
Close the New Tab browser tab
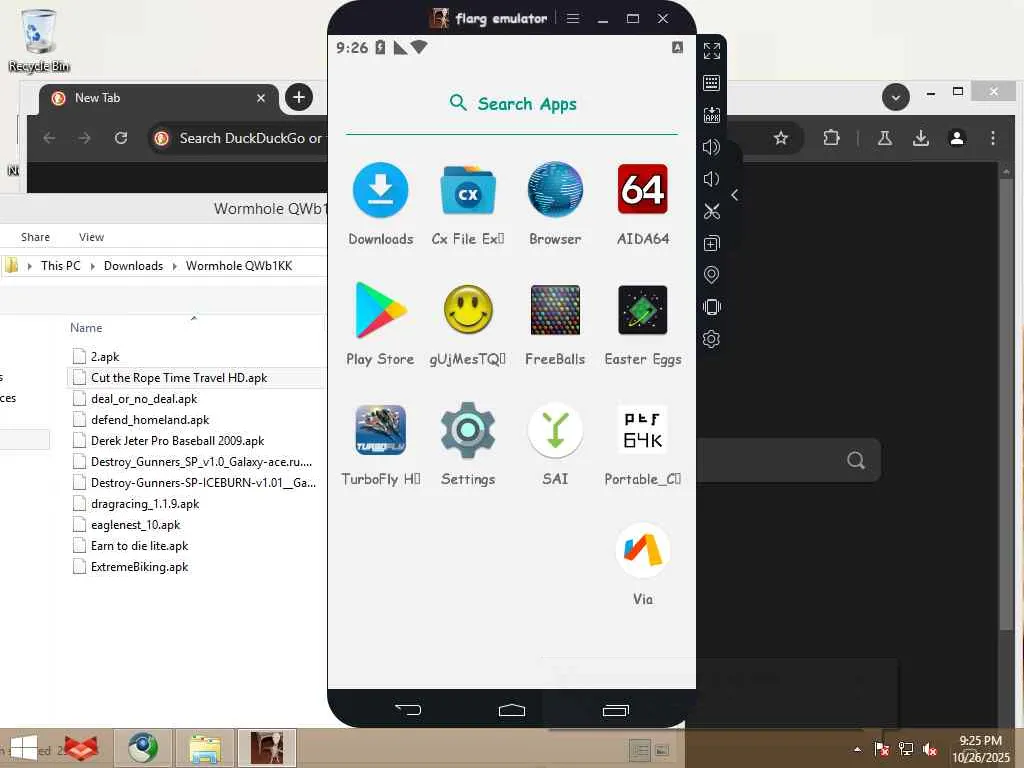pyautogui.click(x=261, y=98)
